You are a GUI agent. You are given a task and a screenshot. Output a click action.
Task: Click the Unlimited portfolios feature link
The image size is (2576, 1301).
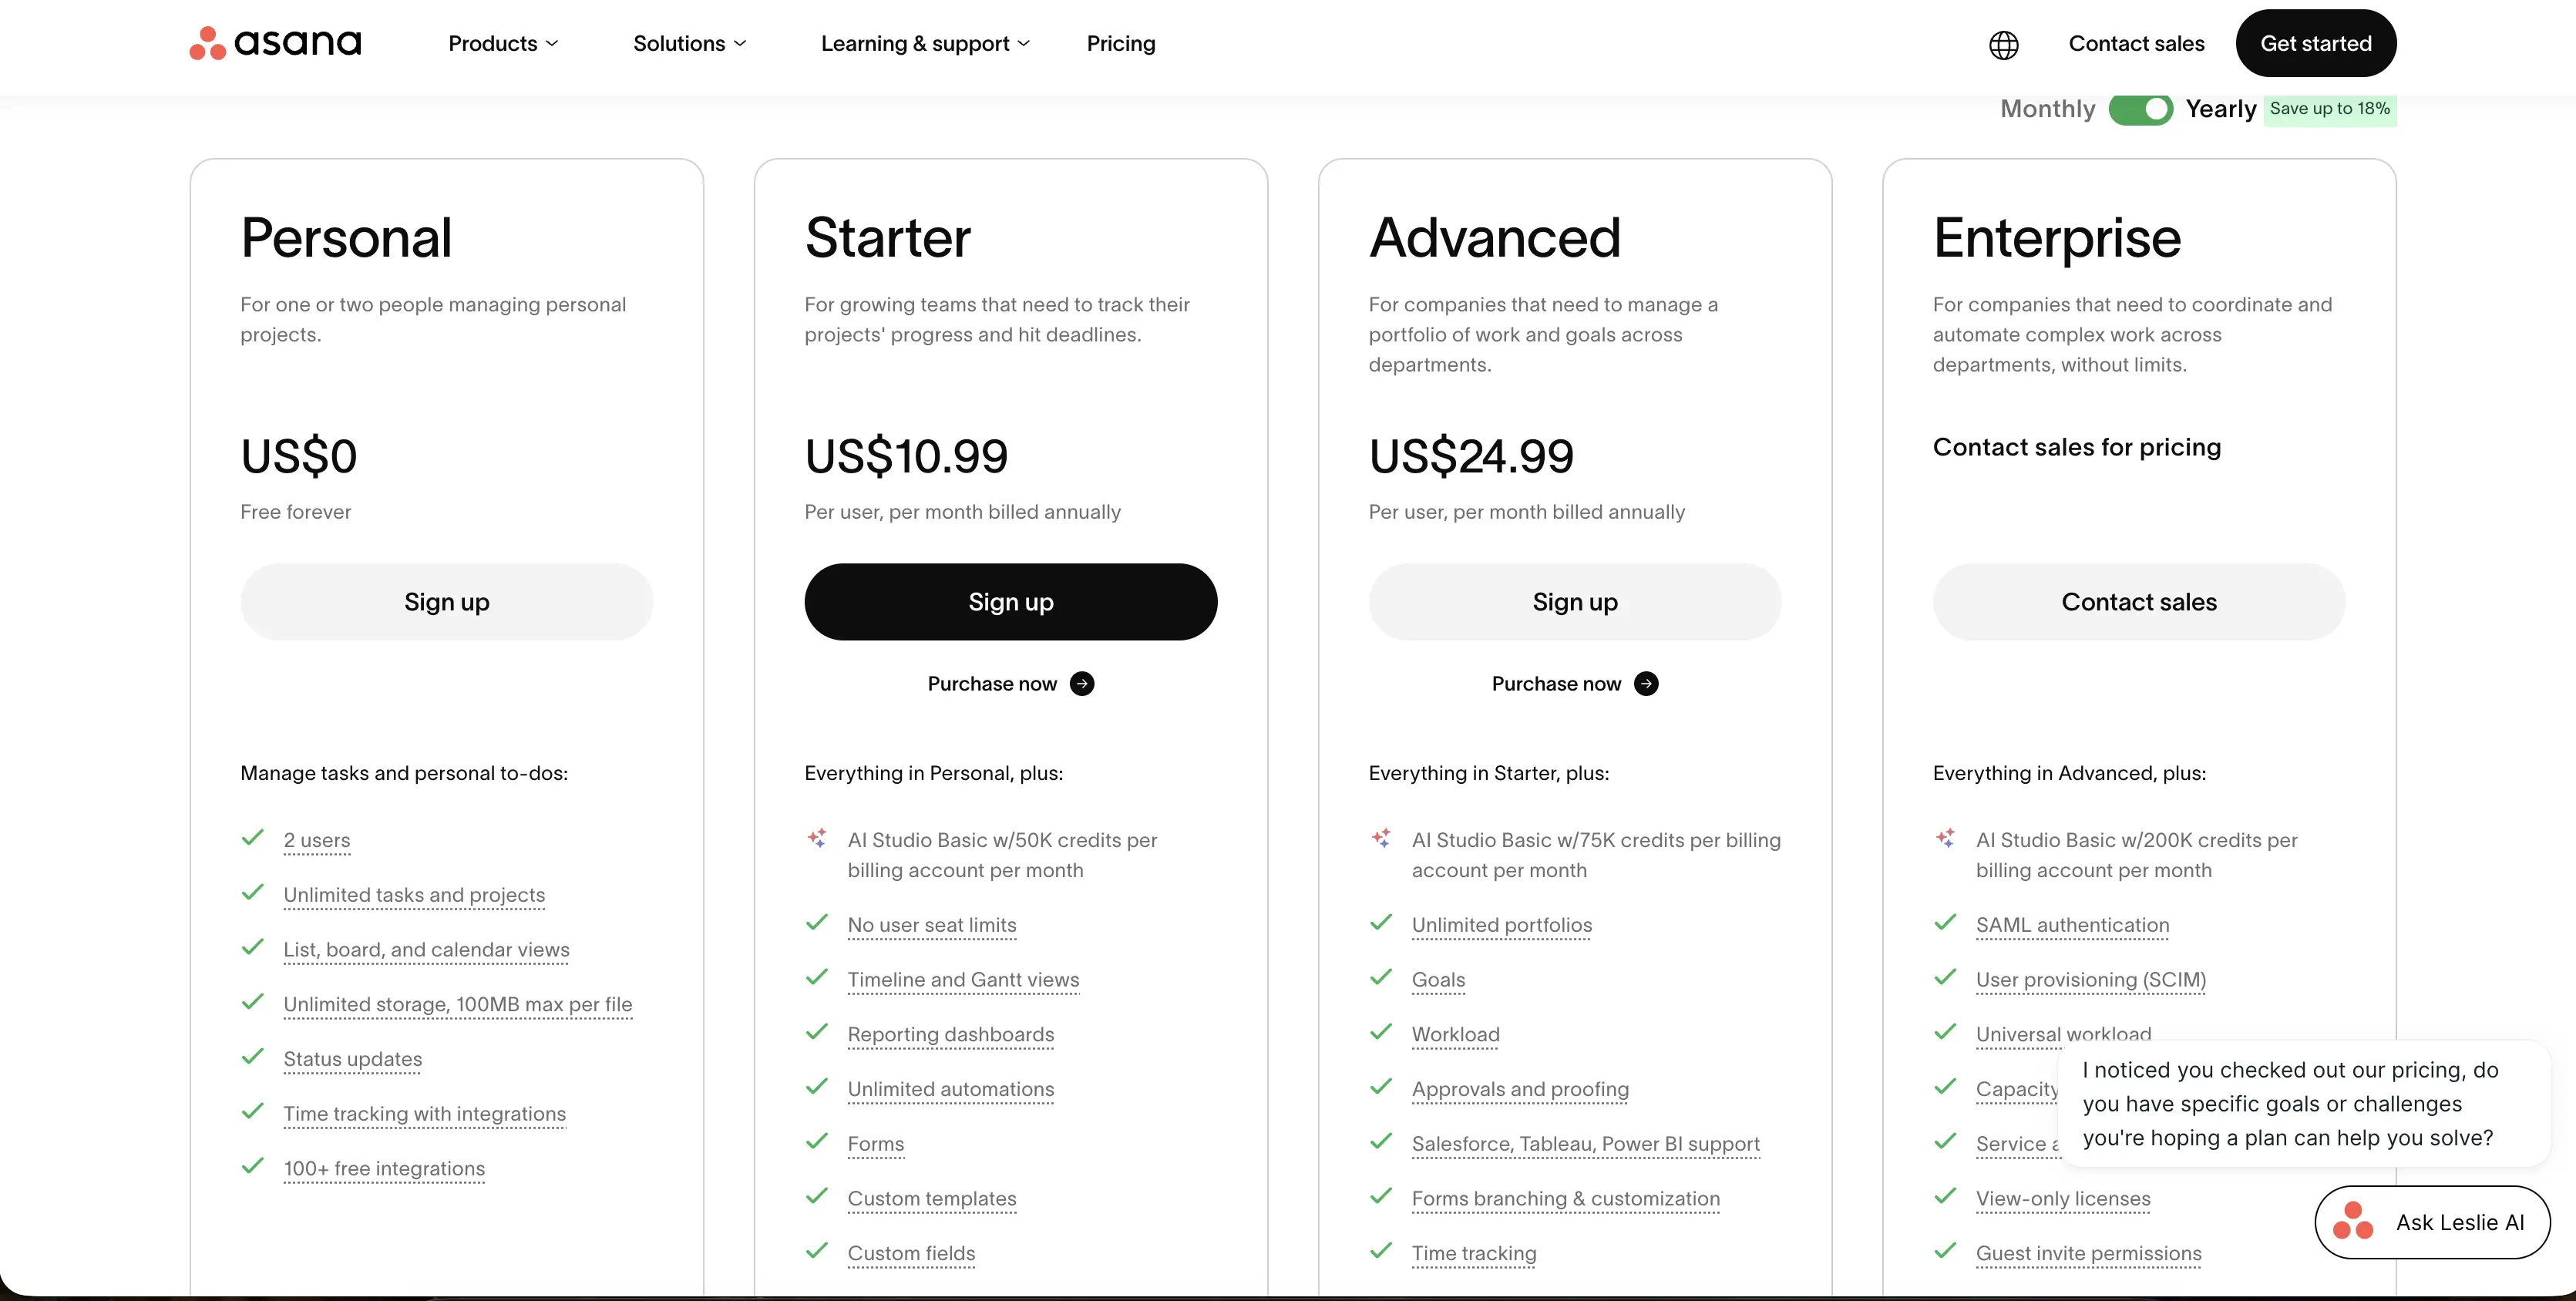[x=1501, y=925]
